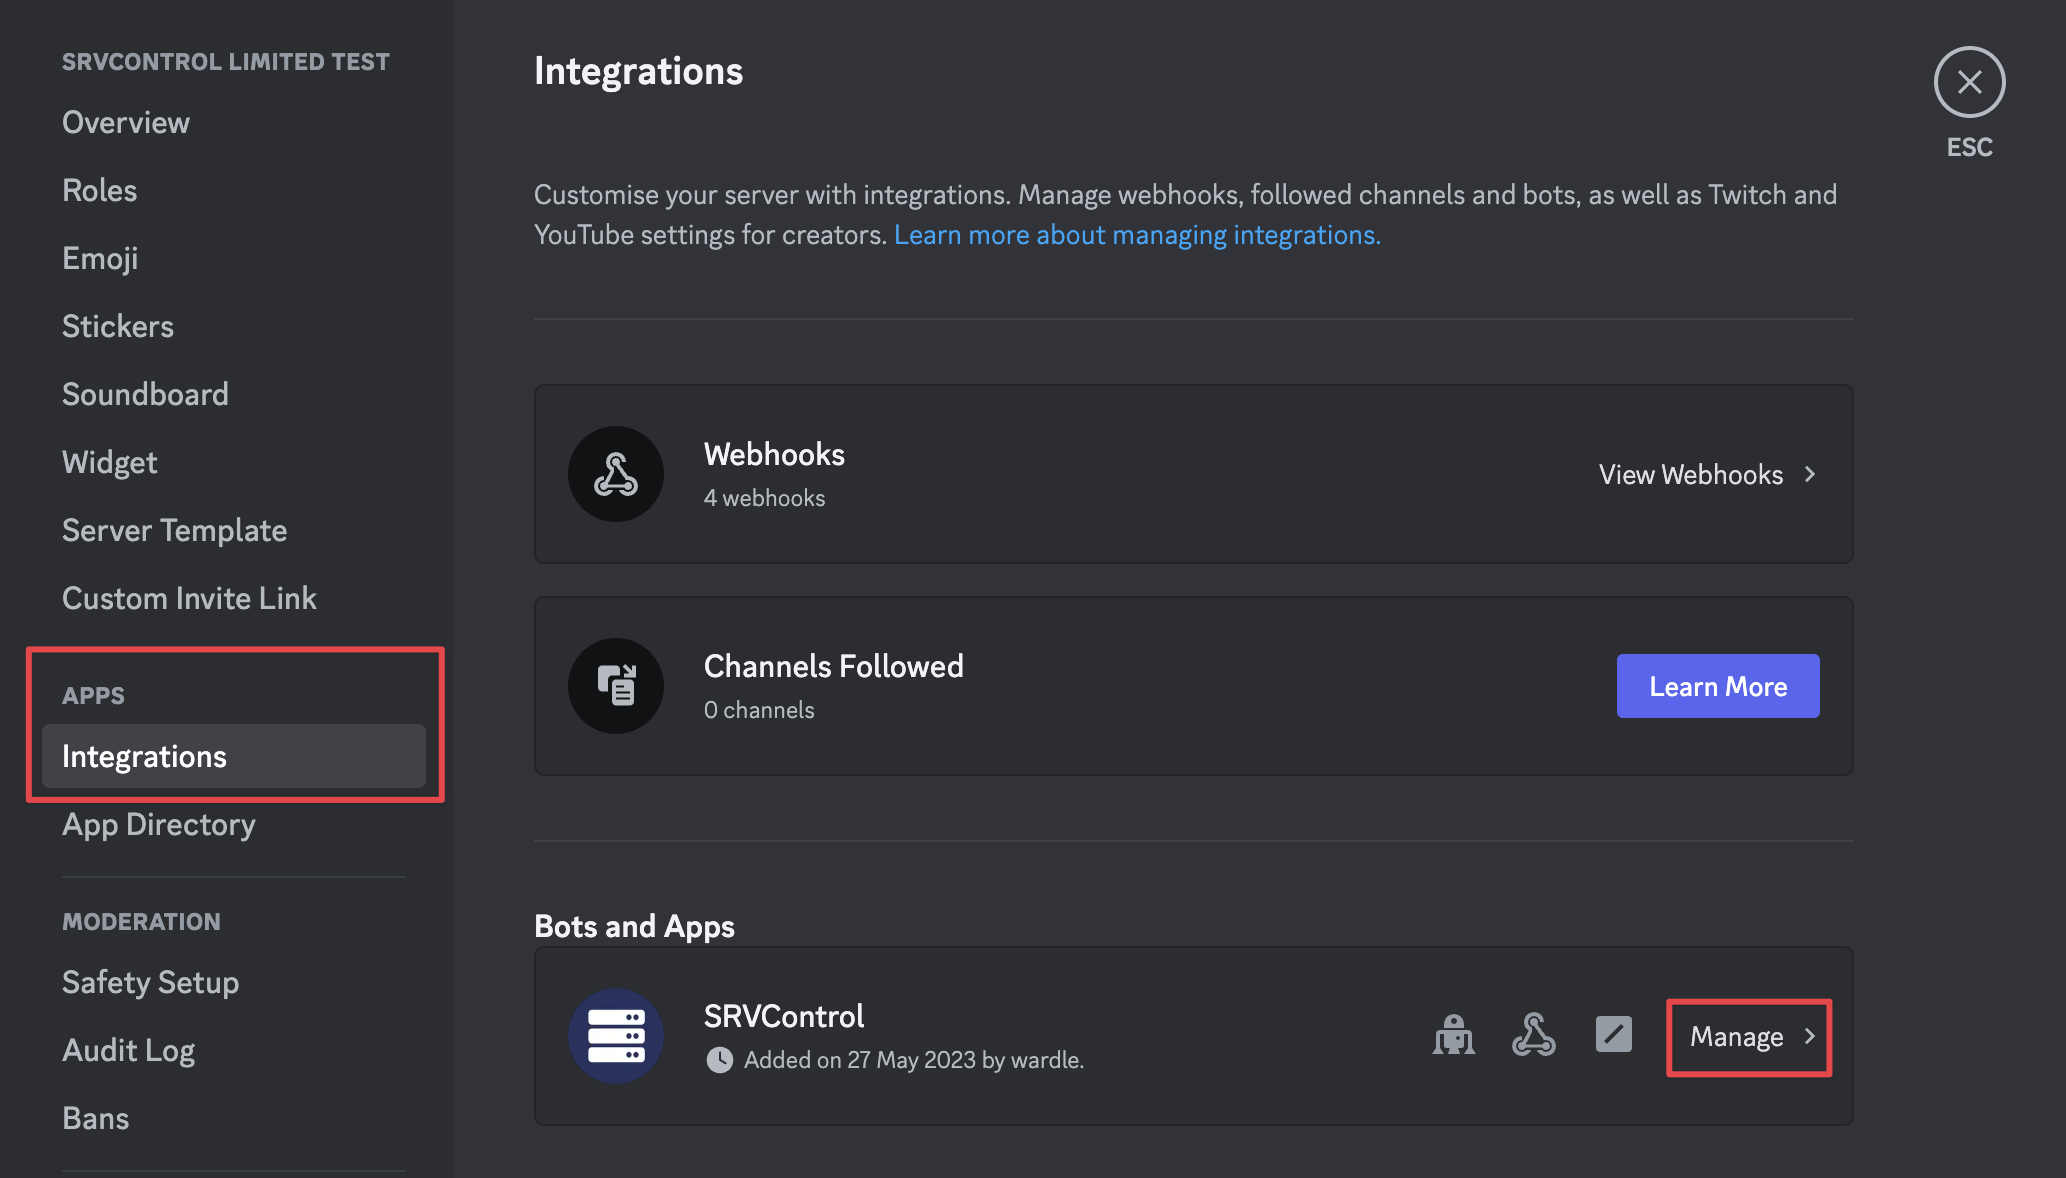Click the Learn More button
2066x1178 pixels.
coord(1718,686)
